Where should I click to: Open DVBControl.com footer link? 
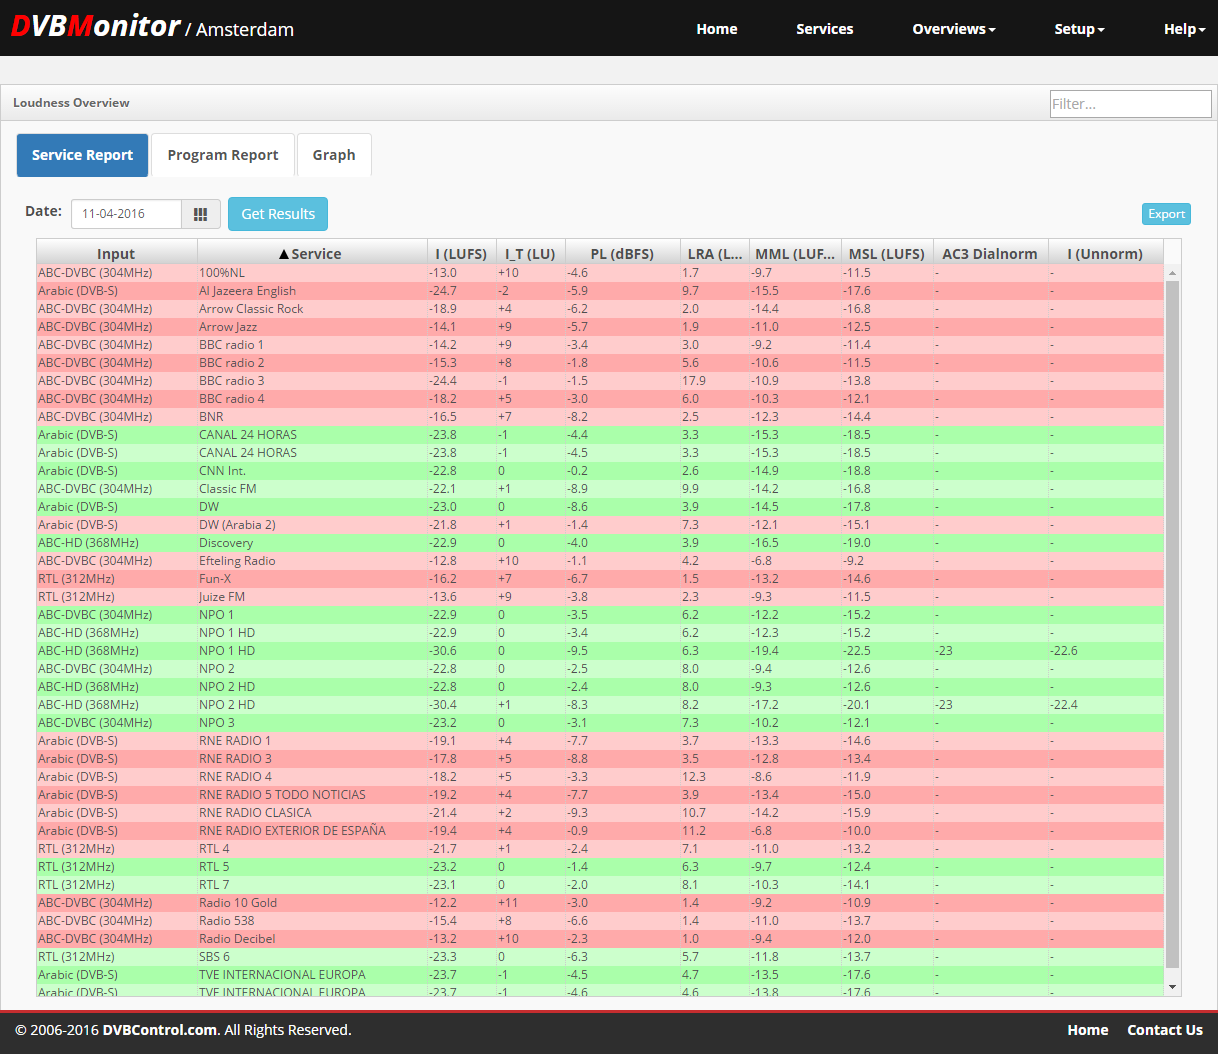tap(159, 1030)
